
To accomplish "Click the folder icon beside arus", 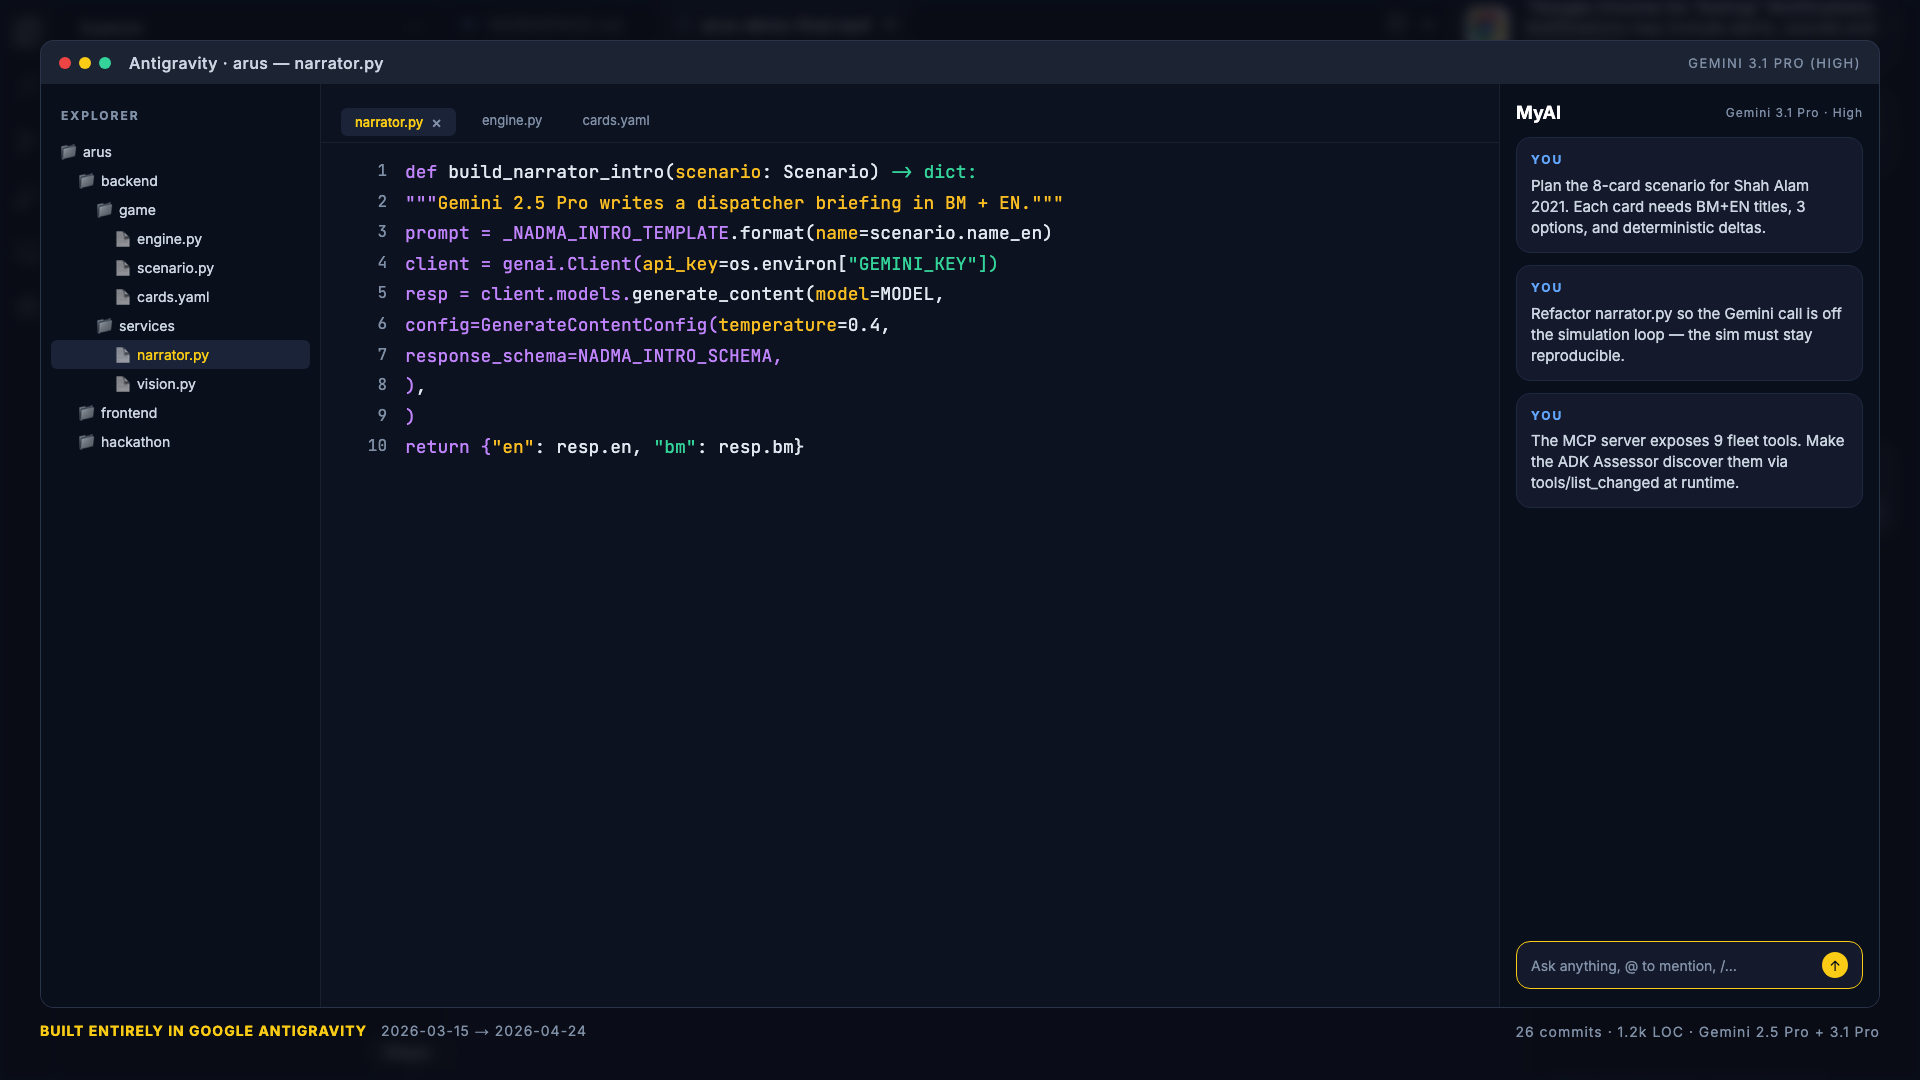I will (68, 152).
